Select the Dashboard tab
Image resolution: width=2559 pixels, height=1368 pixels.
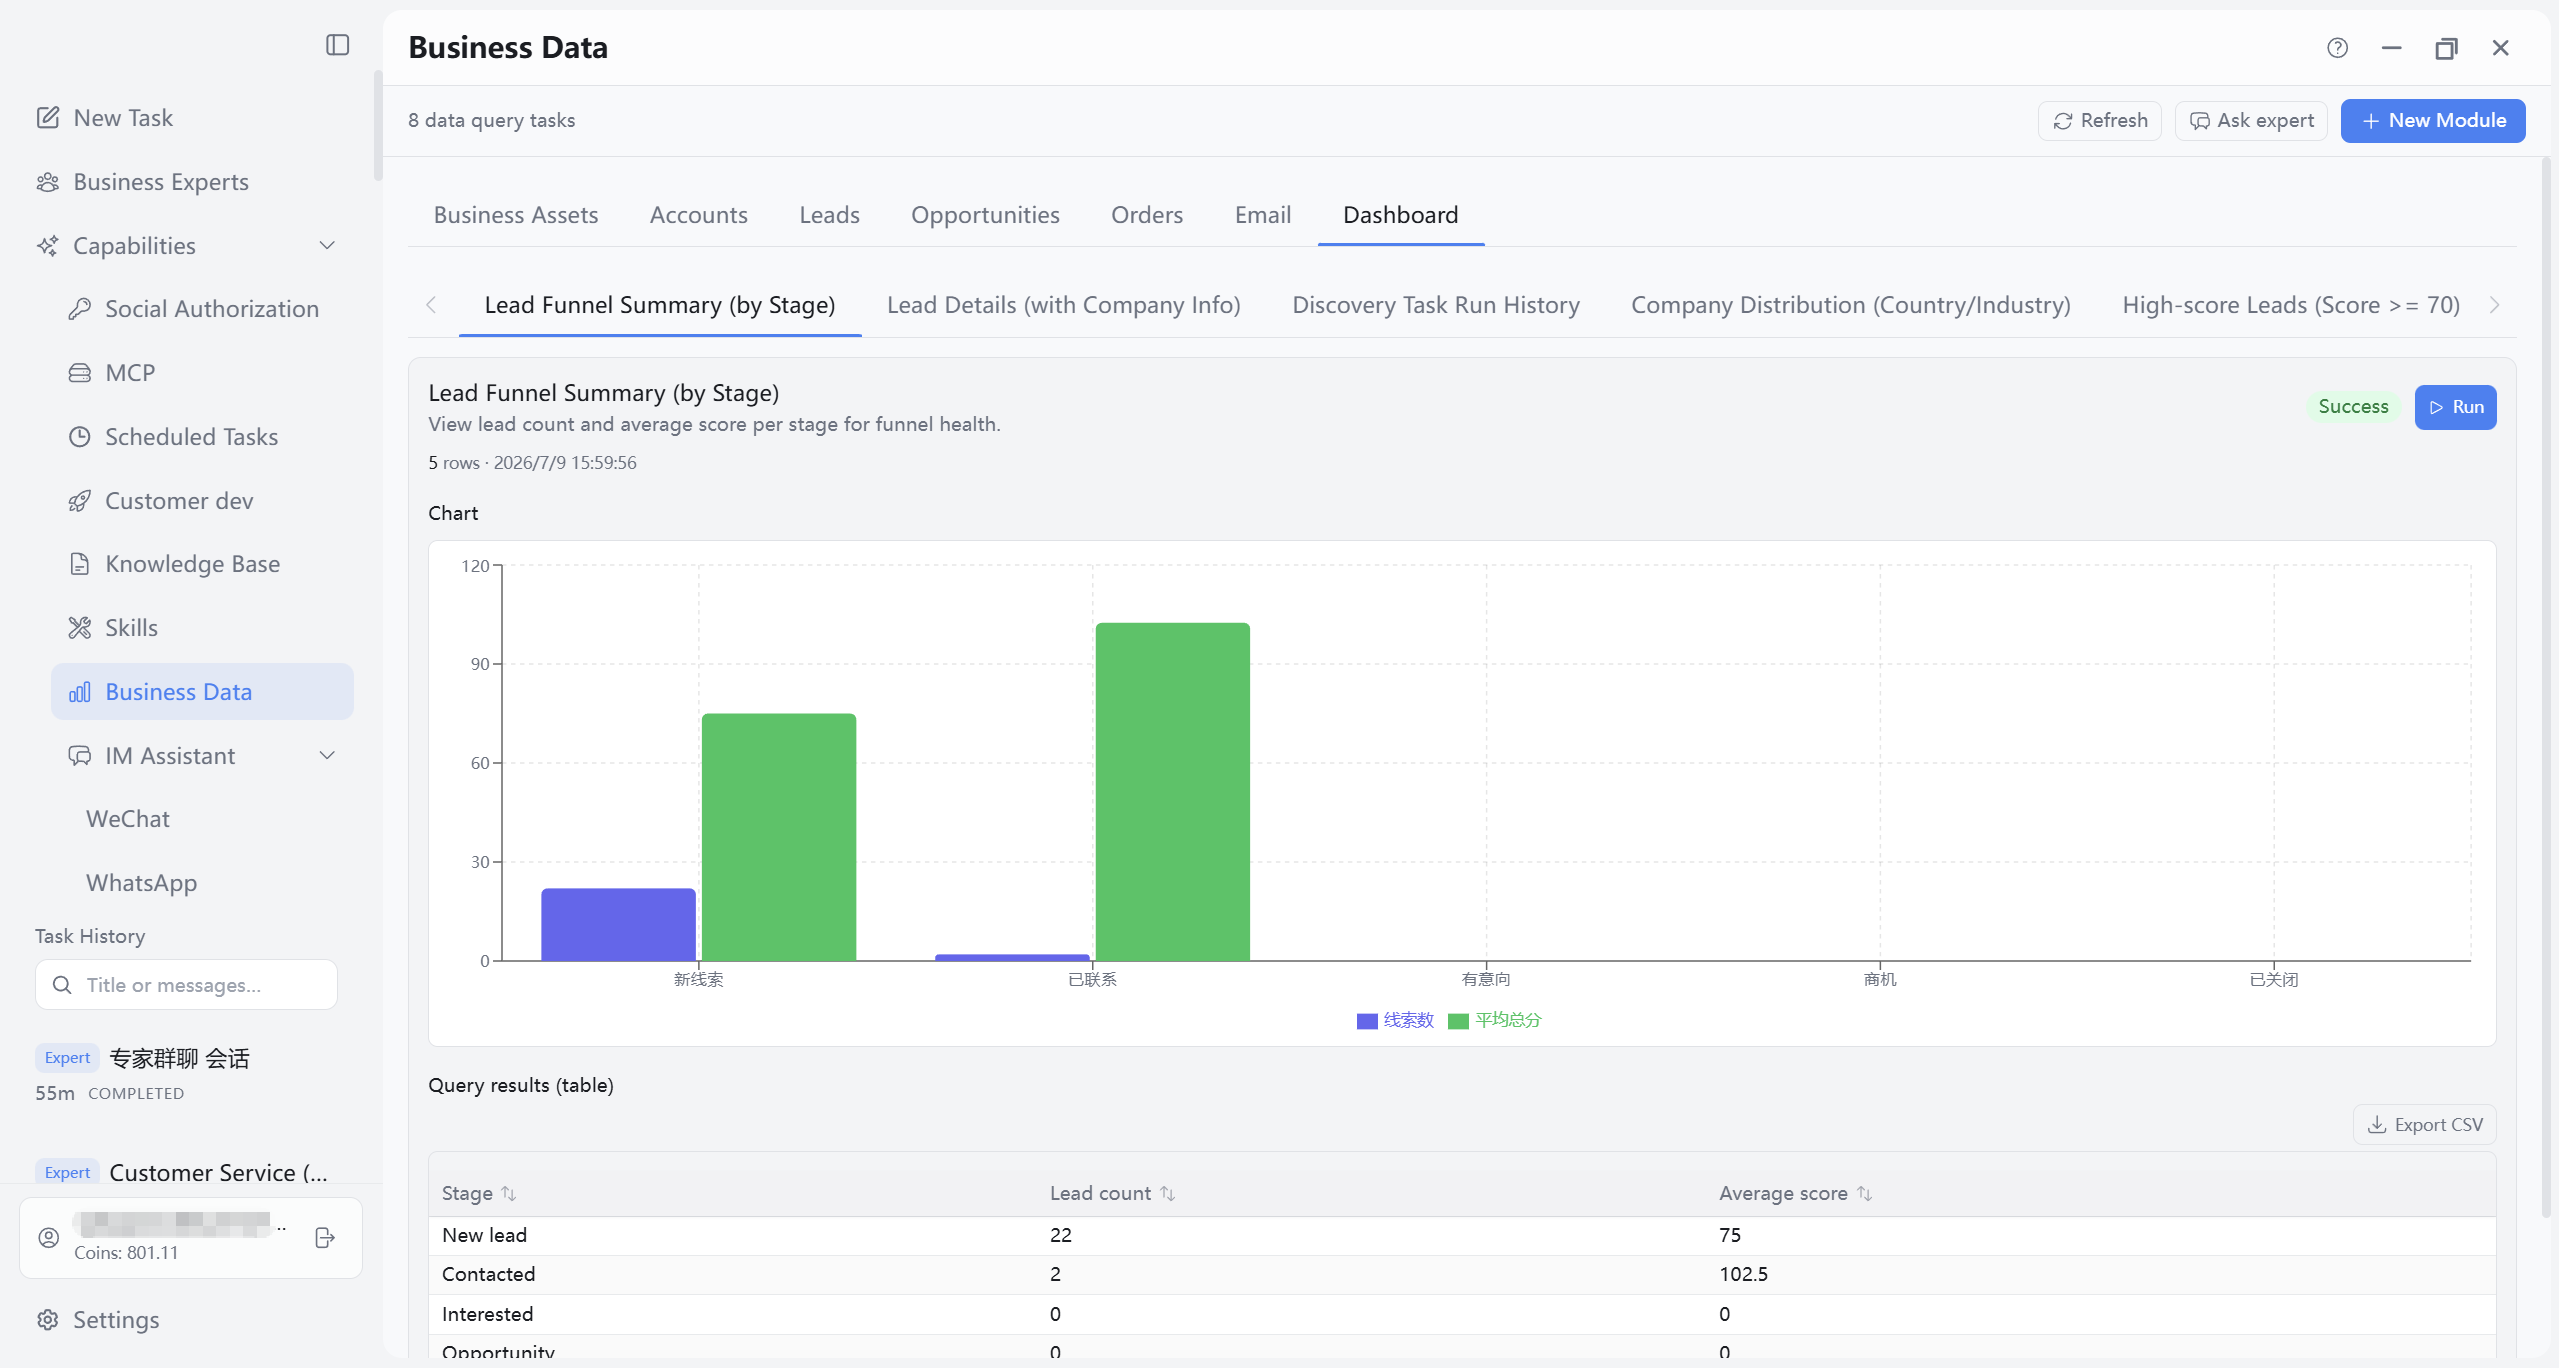[1400, 215]
